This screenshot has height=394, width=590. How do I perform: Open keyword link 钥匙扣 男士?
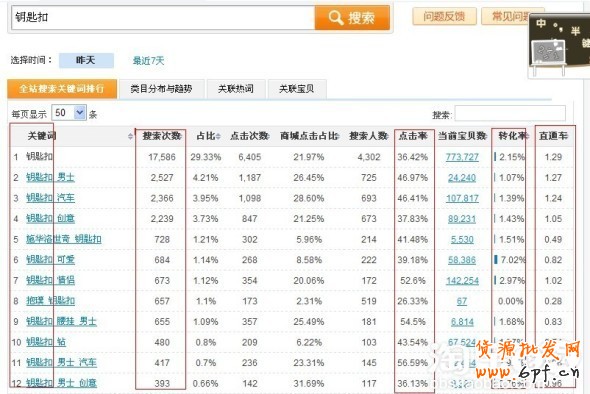tap(50, 177)
